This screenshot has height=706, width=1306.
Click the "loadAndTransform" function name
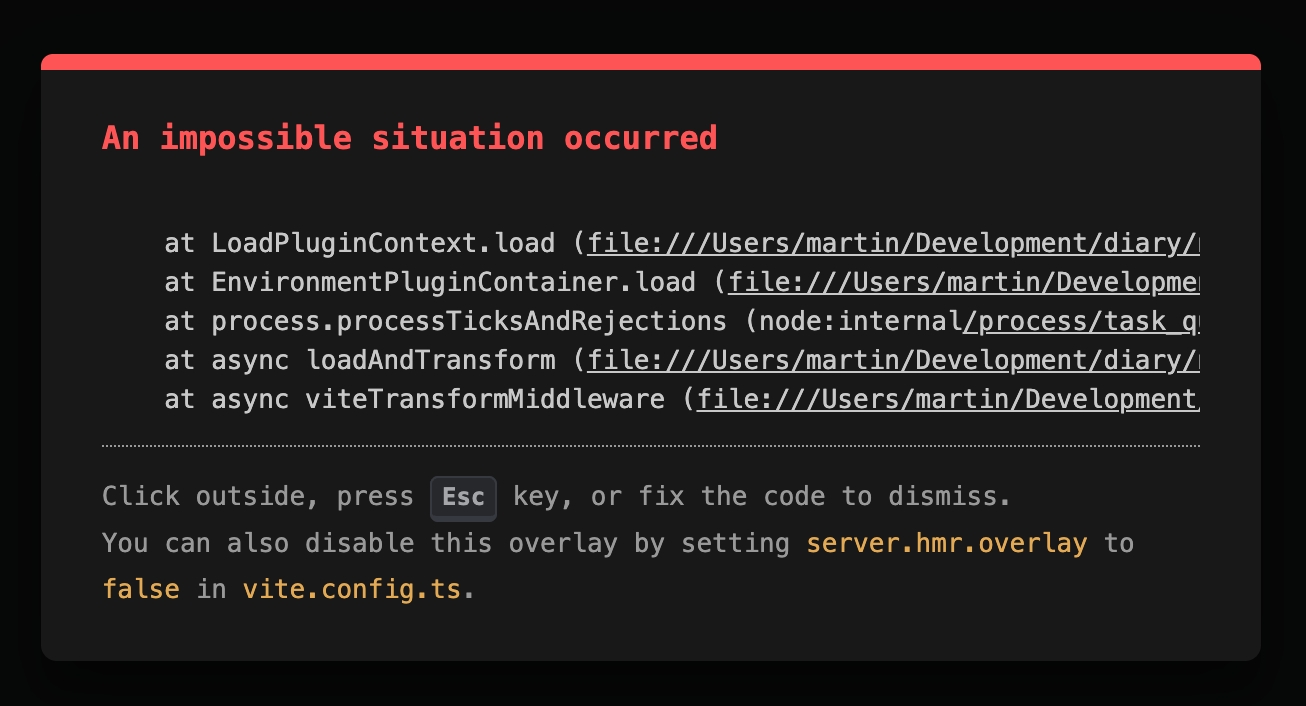click(x=430, y=360)
